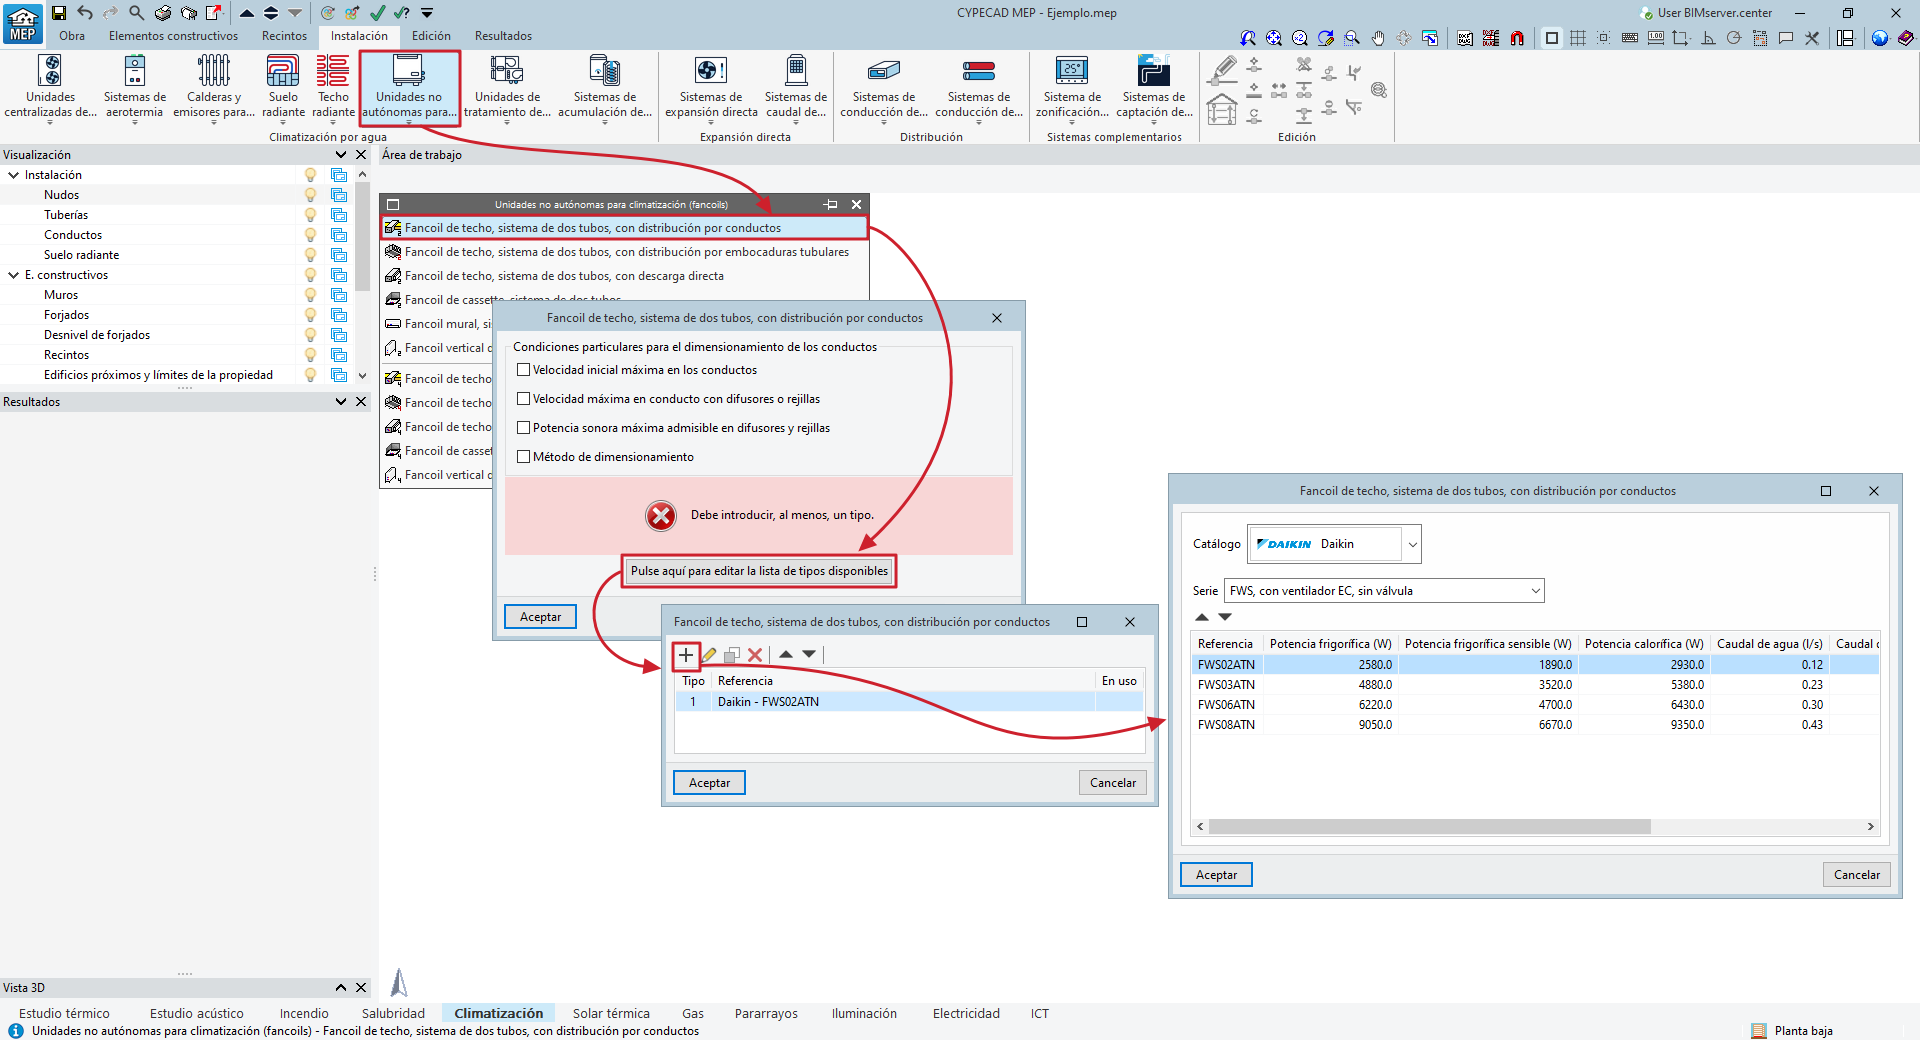Check Método de dimensionamiento option
1920x1040 pixels.
pyautogui.click(x=523, y=457)
